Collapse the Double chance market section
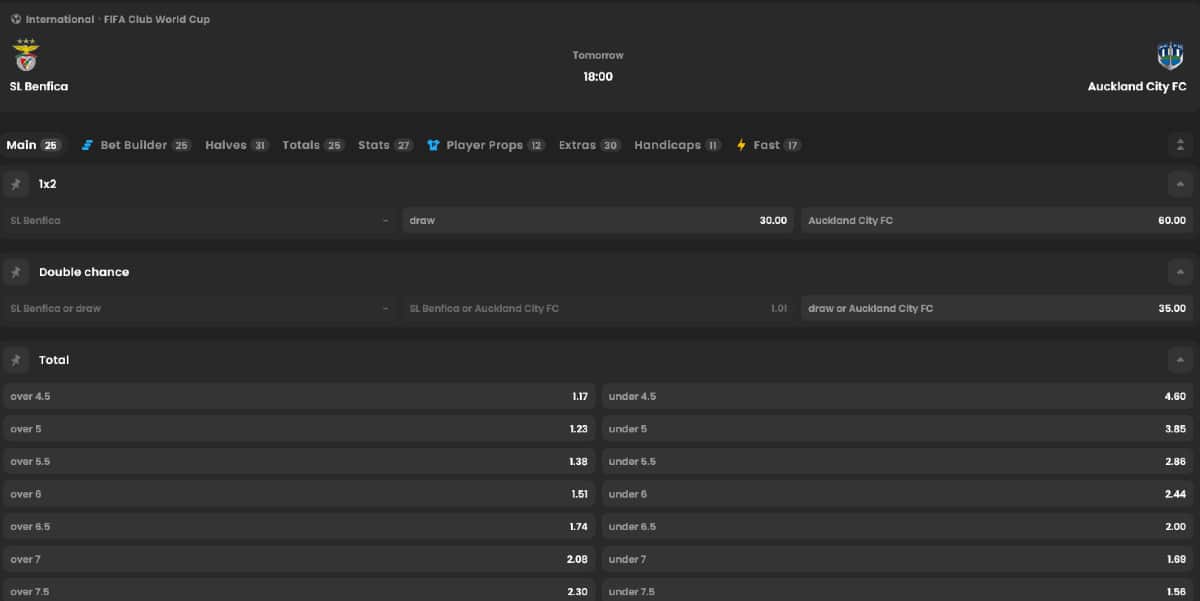This screenshot has width=1200, height=601. coord(1180,272)
